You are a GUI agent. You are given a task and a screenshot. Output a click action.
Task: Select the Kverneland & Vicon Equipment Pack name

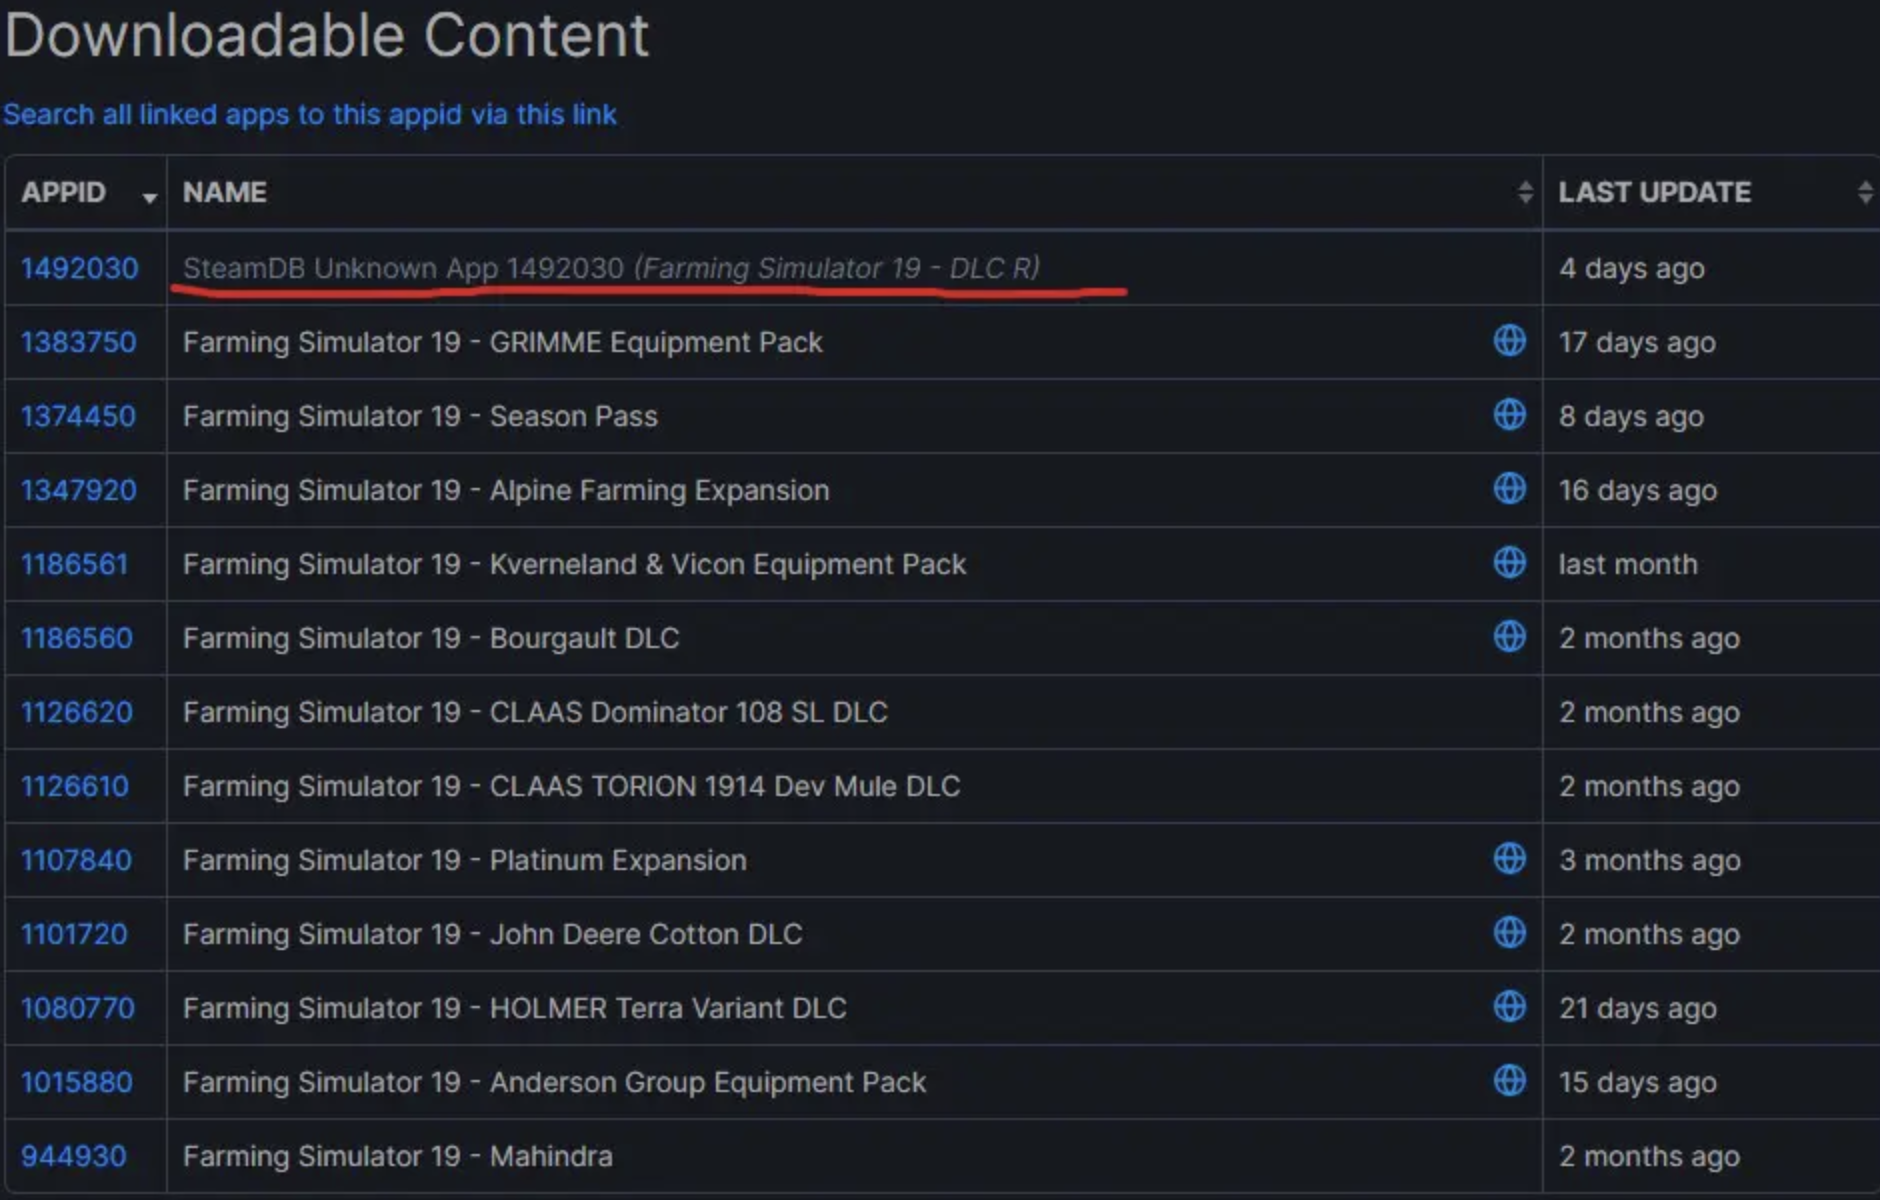(574, 564)
